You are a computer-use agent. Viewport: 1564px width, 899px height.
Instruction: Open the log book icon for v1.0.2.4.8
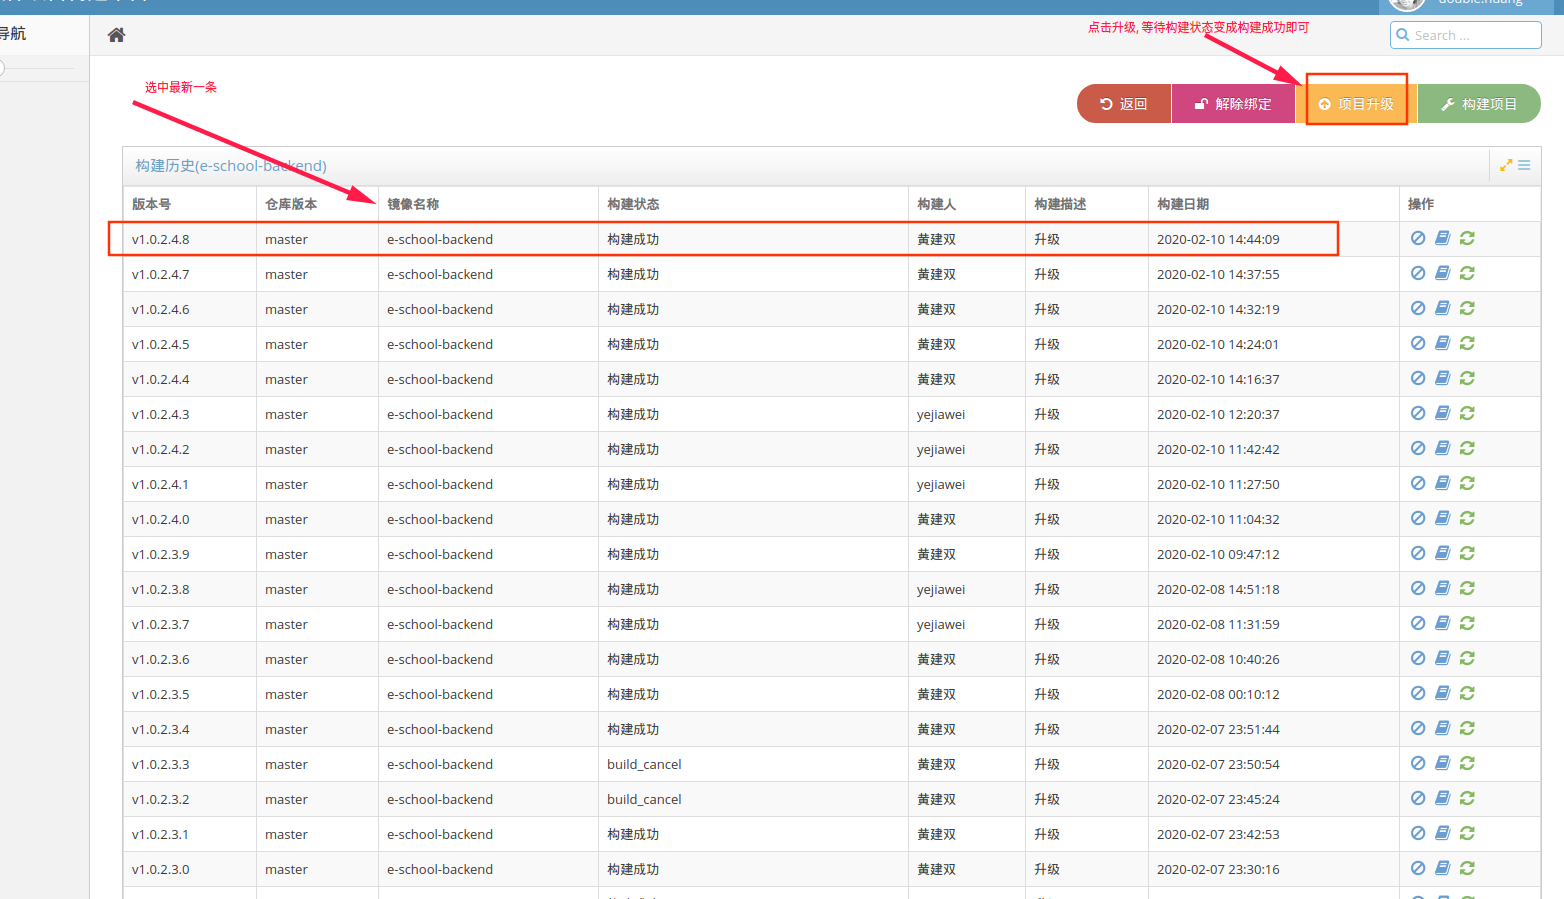(x=1442, y=238)
